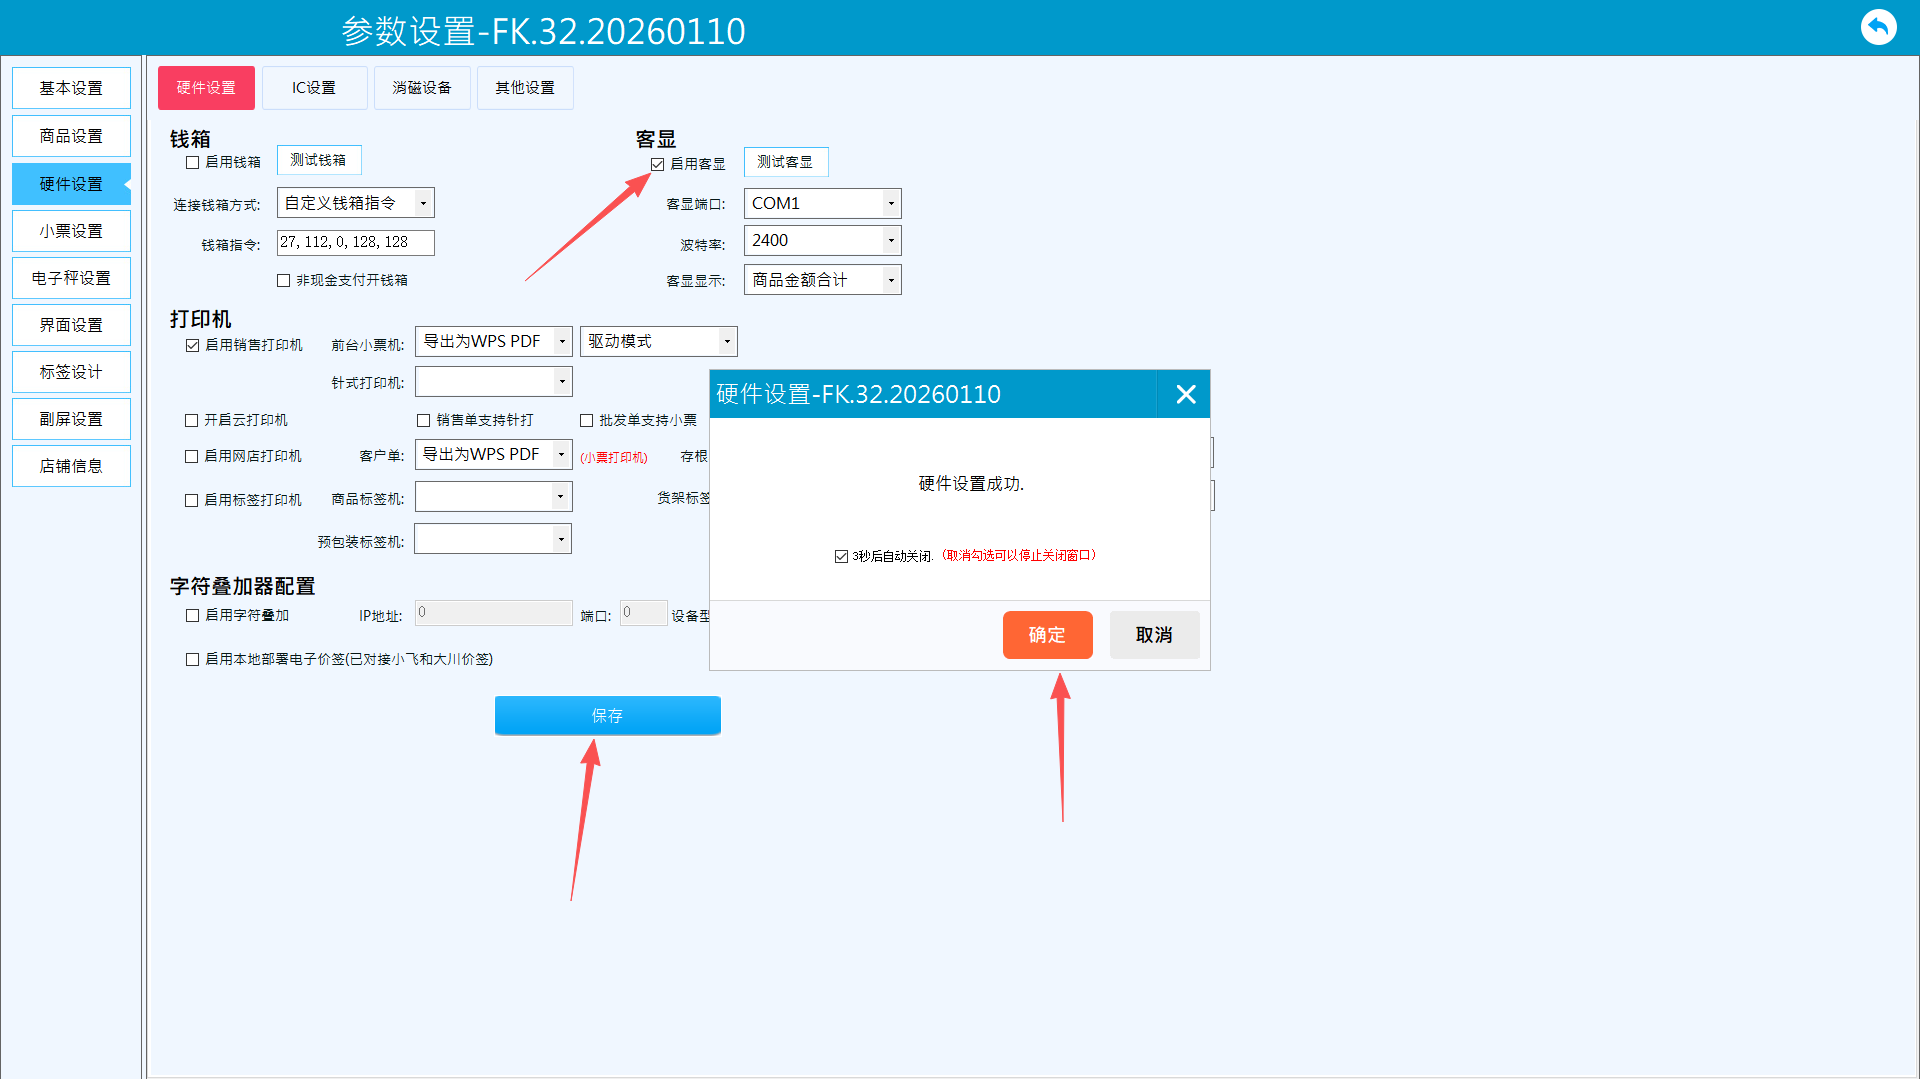Viewport: 1920px width, 1079px height.
Task: Open the customer display port COM1 dropdown
Action: click(822, 203)
